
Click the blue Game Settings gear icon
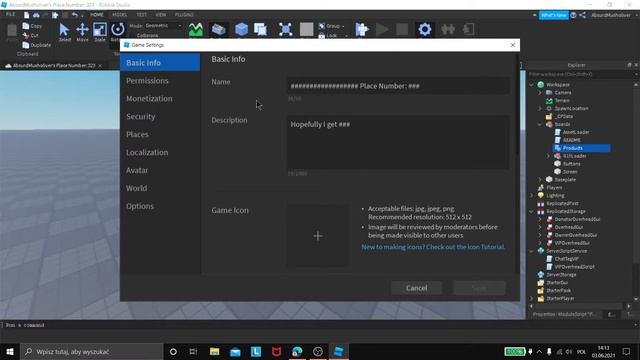tap(424, 29)
